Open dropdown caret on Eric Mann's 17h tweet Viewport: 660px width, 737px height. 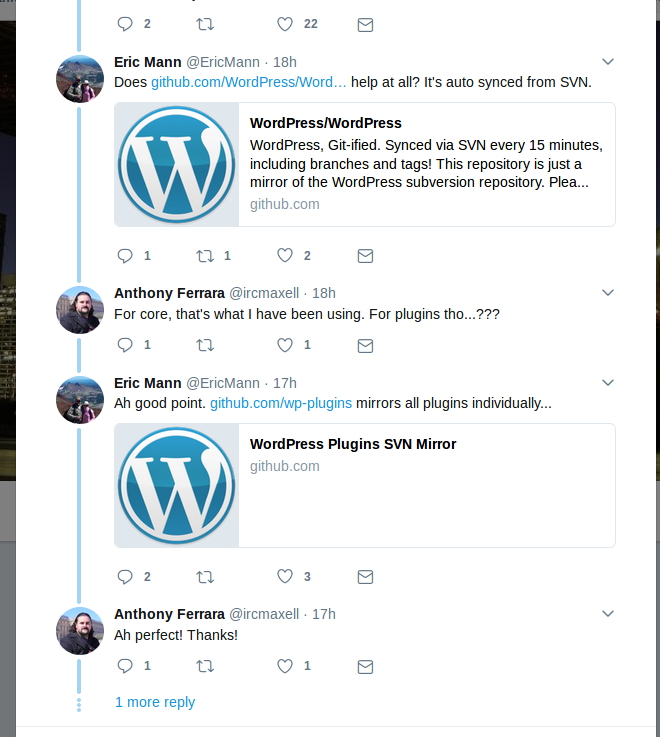point(607,383)
